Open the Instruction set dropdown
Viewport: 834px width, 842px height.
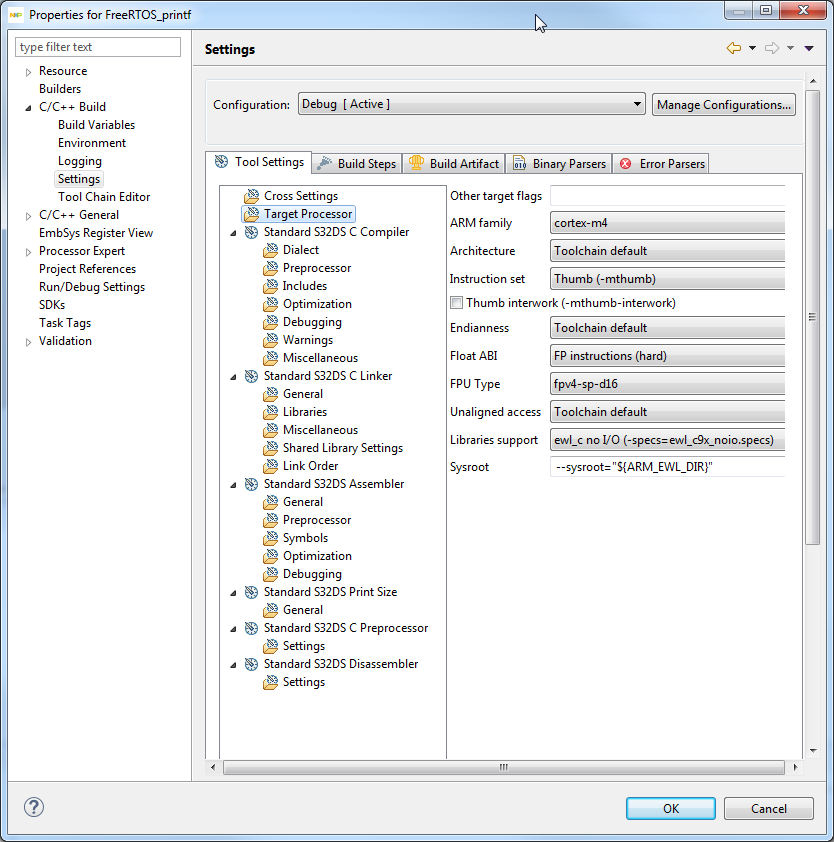[x=668, y=279]
